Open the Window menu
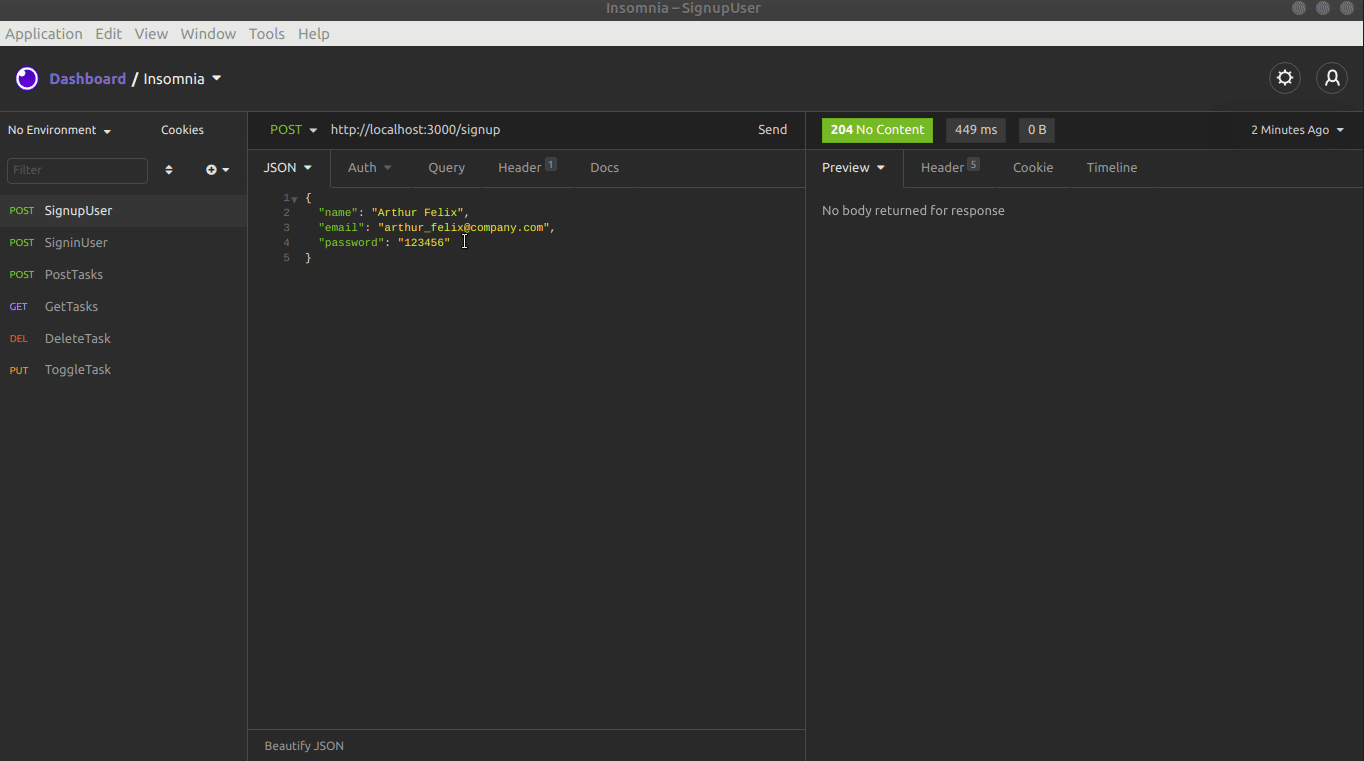Viewport: 1364px width, 761px height. (x=208, y=33)
